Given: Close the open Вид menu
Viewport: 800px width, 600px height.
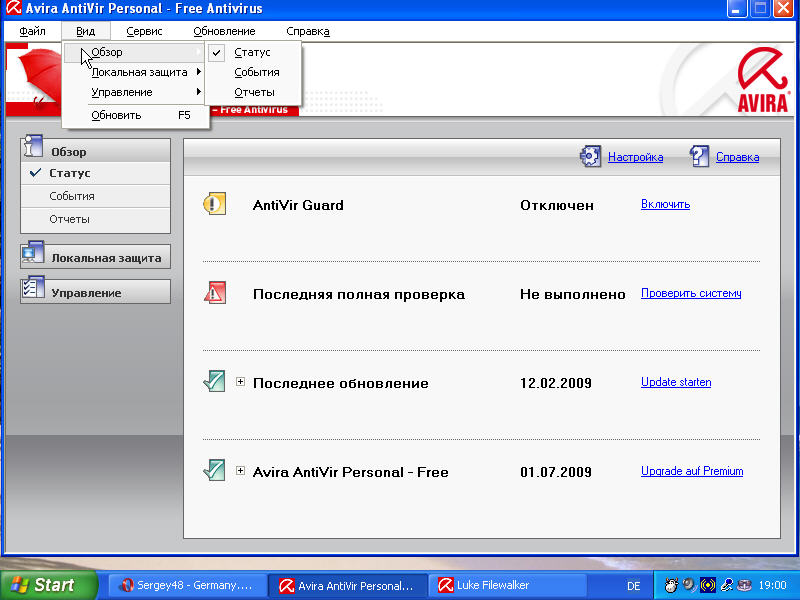Looking at the screenshot, I should click(85, 31).
